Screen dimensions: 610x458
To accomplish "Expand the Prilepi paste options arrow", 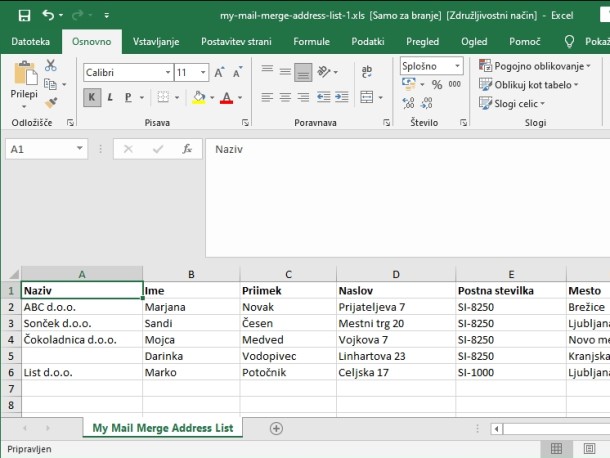I will pyautogui.click(x=24, y=106).
